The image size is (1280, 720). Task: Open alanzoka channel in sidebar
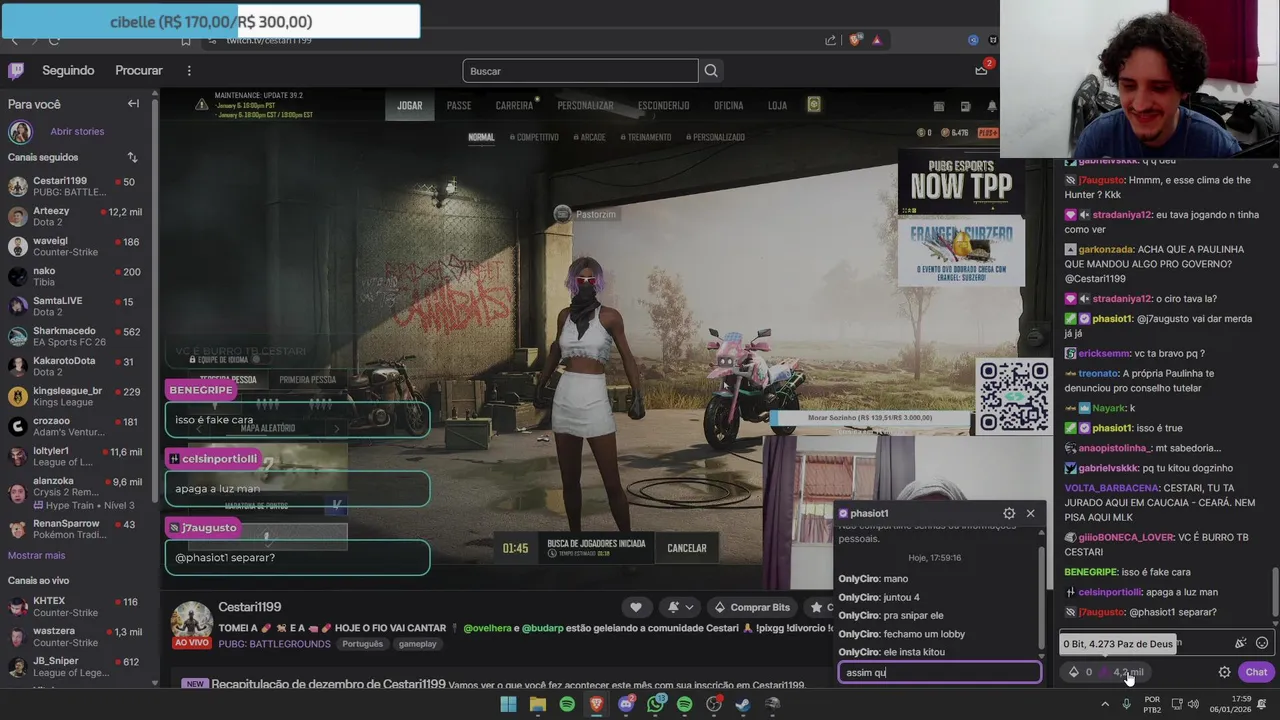pos(77,492)
